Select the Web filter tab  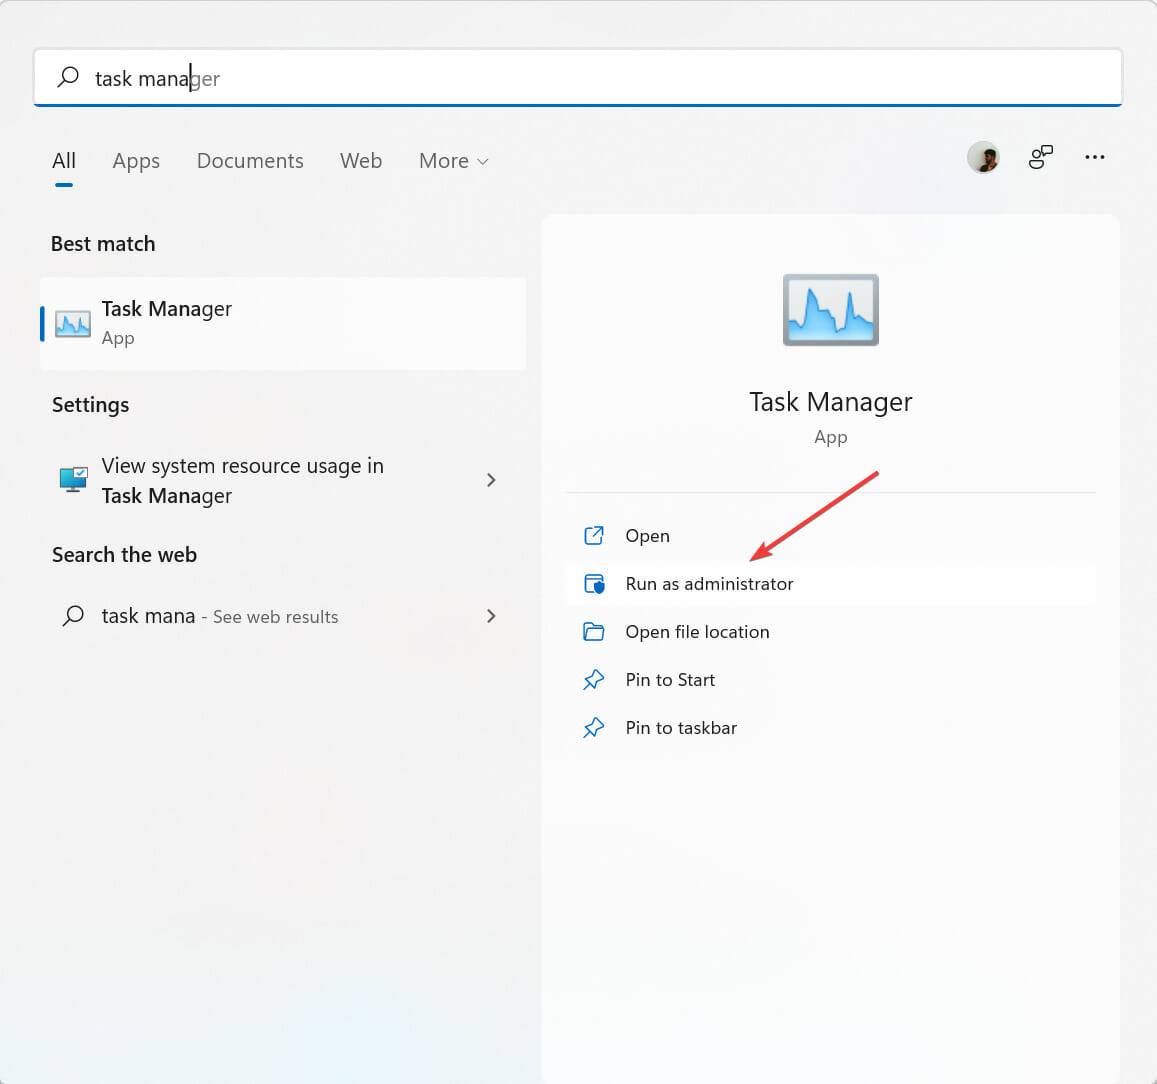[x=361, y=161]
